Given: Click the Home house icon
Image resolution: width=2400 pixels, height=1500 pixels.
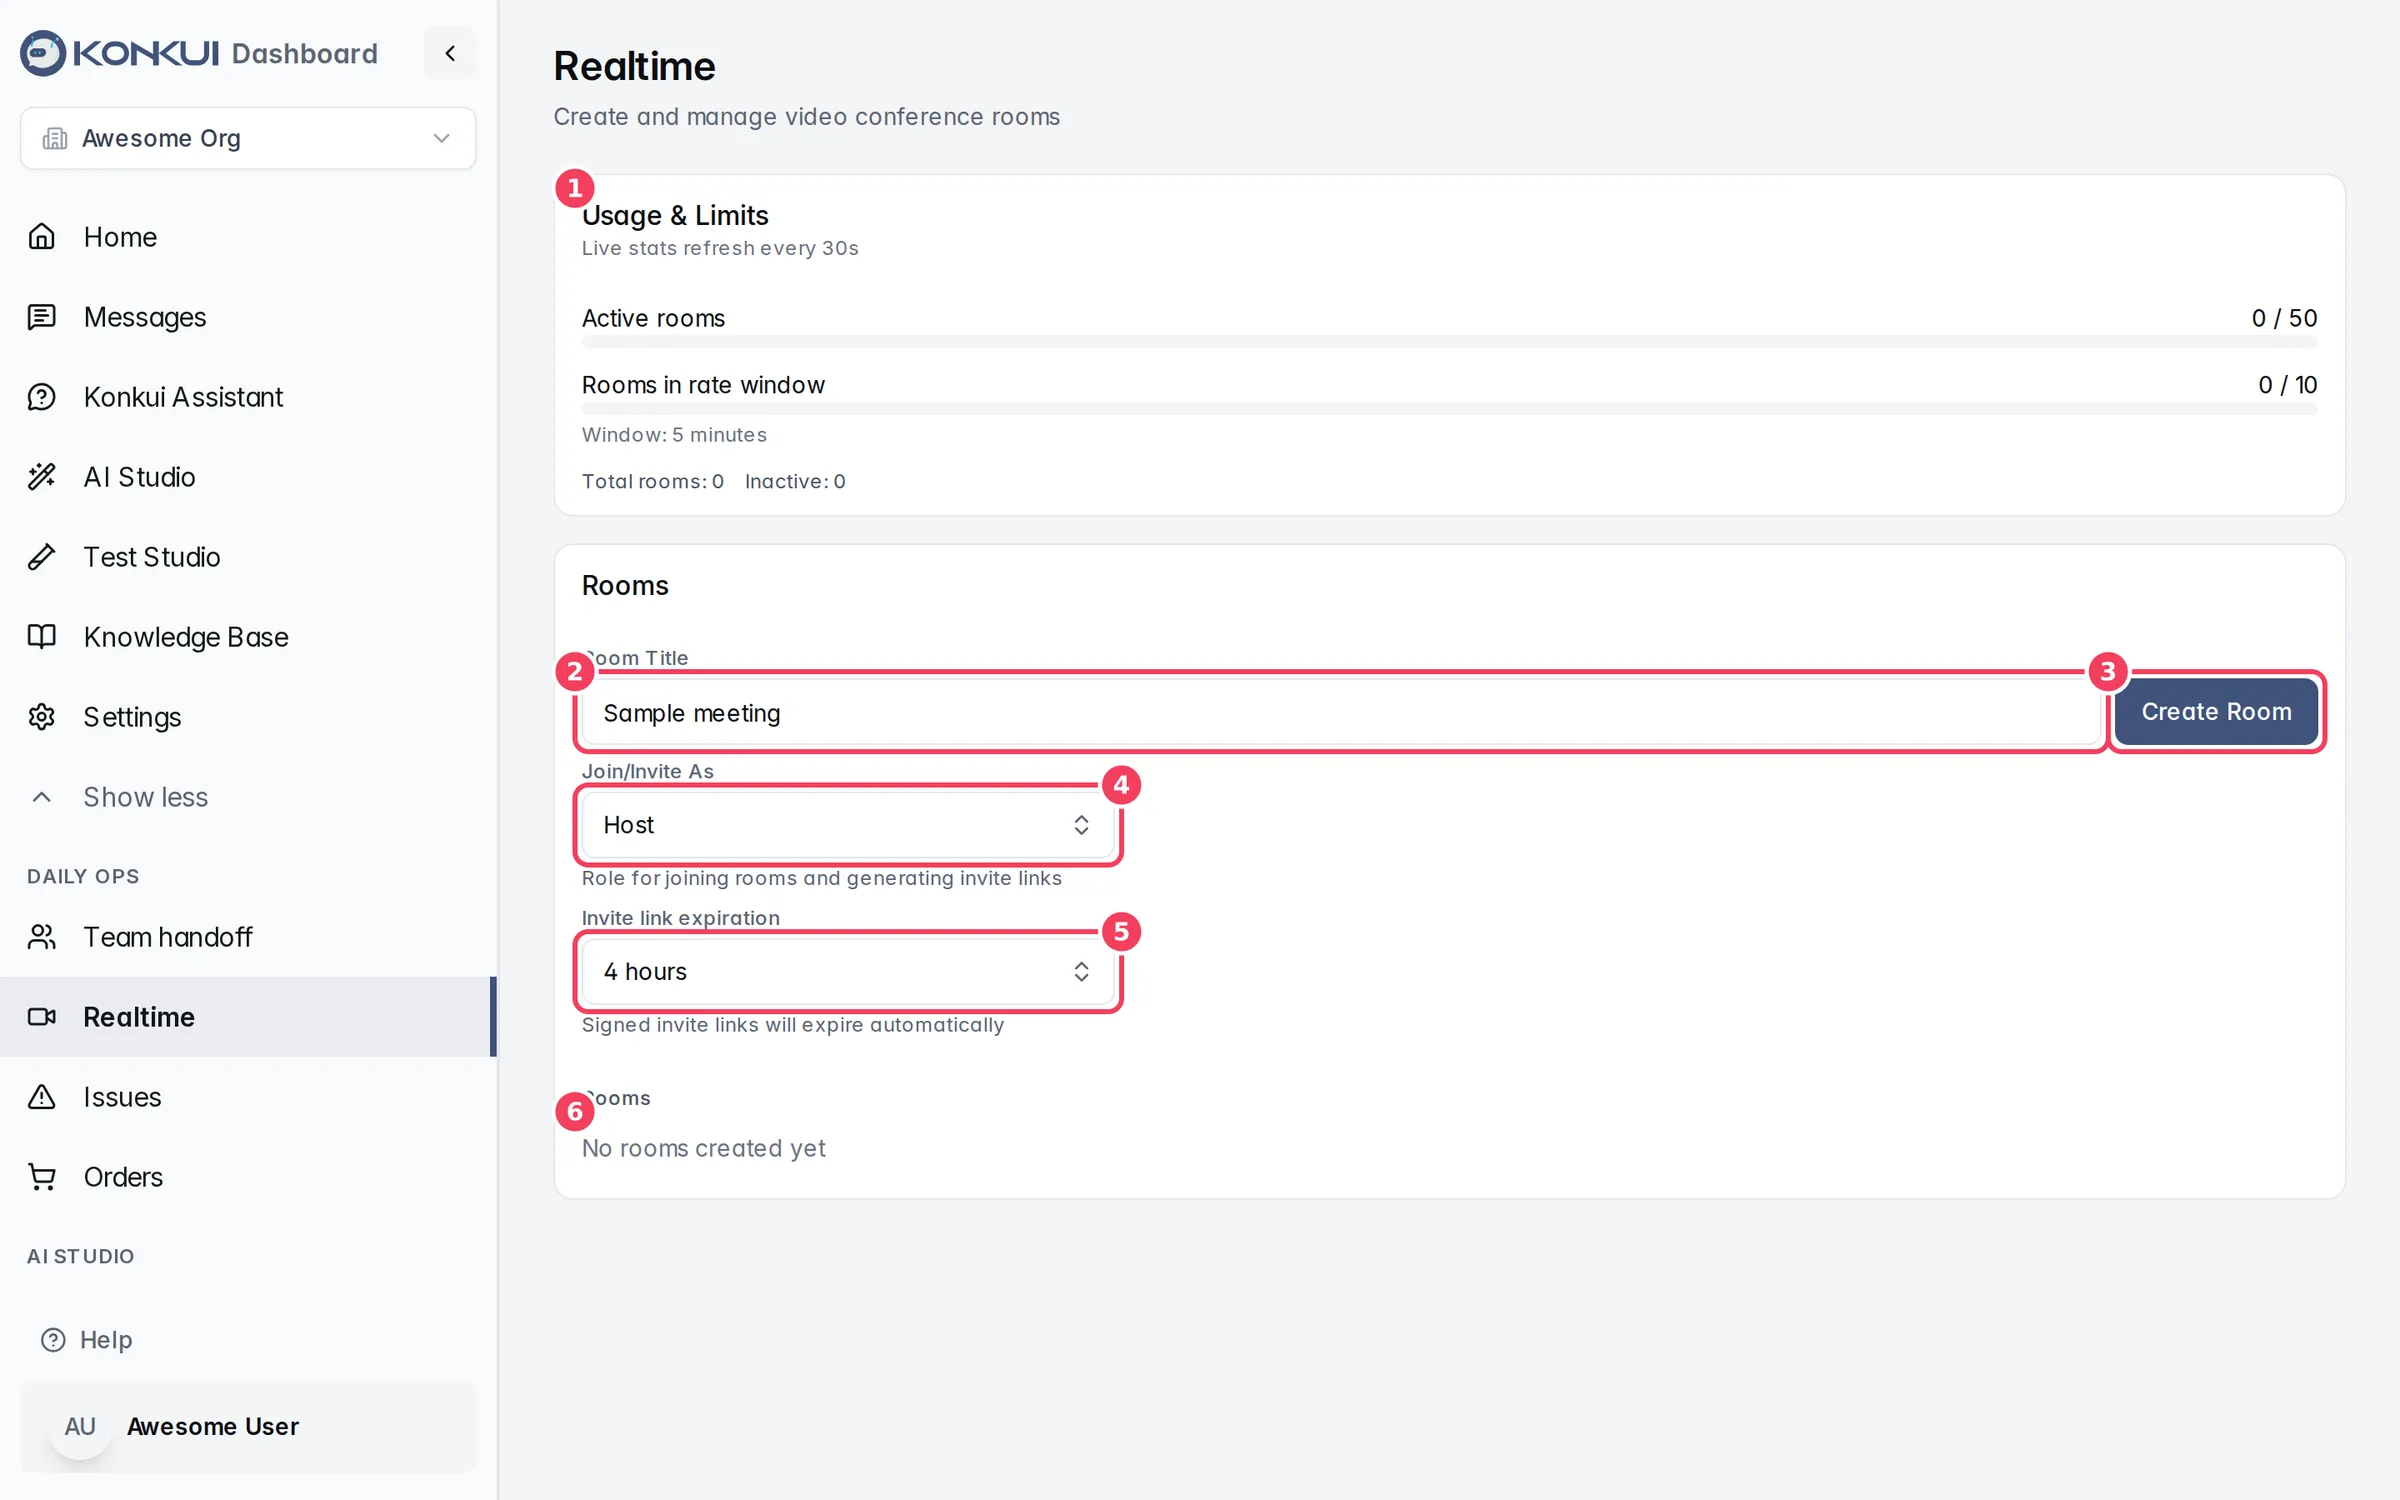Looking at the screenshot, I should (42, 237).
